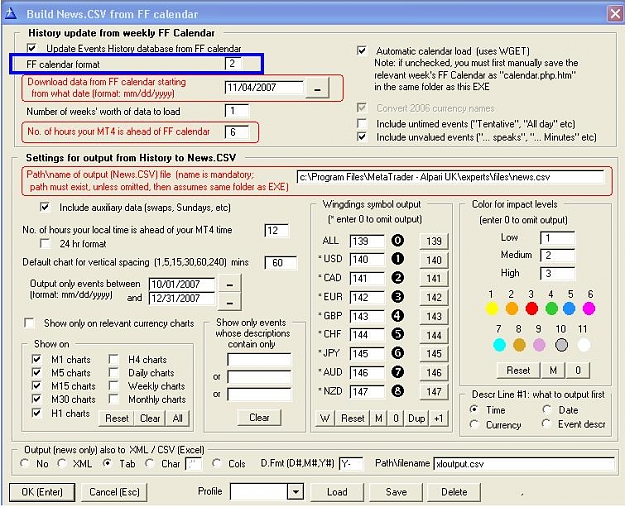This screenshot has height=507, width=625.
Task: Click Cancel (Esc) button
Action: [114, 492]
